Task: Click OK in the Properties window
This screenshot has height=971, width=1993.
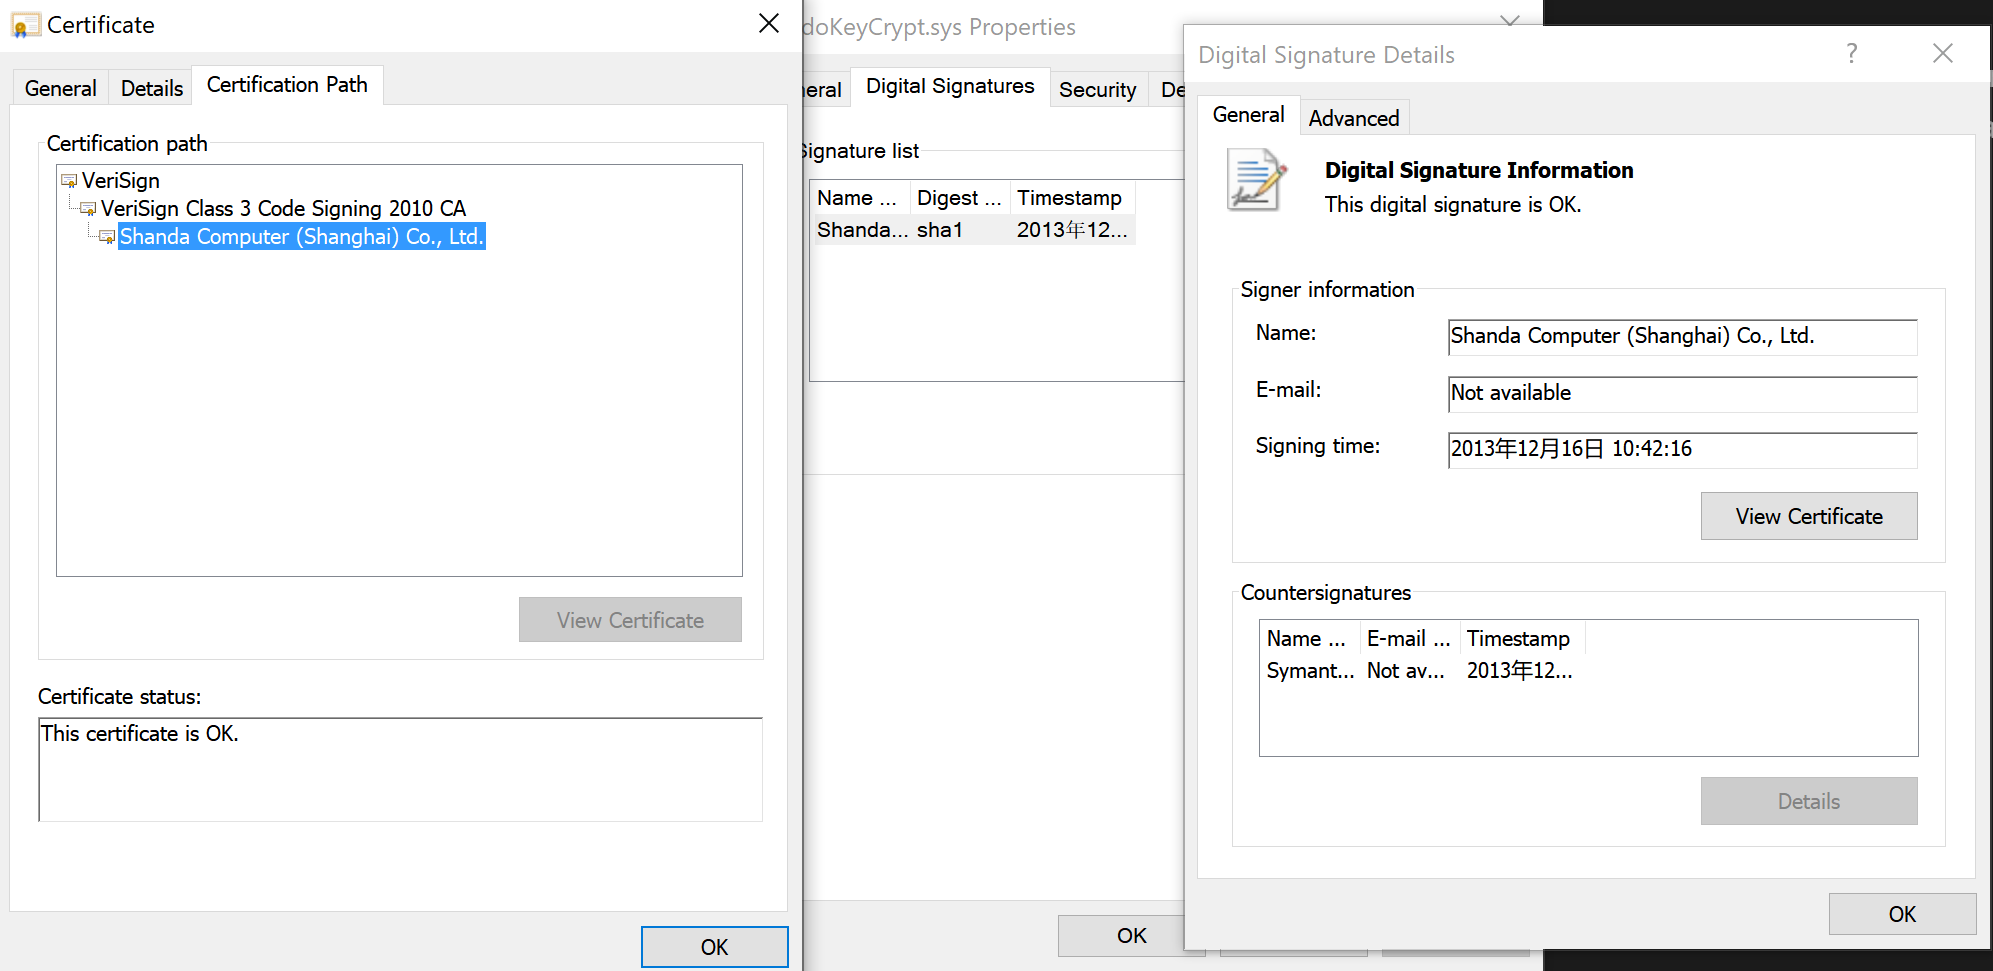Action: [1121, 936]
